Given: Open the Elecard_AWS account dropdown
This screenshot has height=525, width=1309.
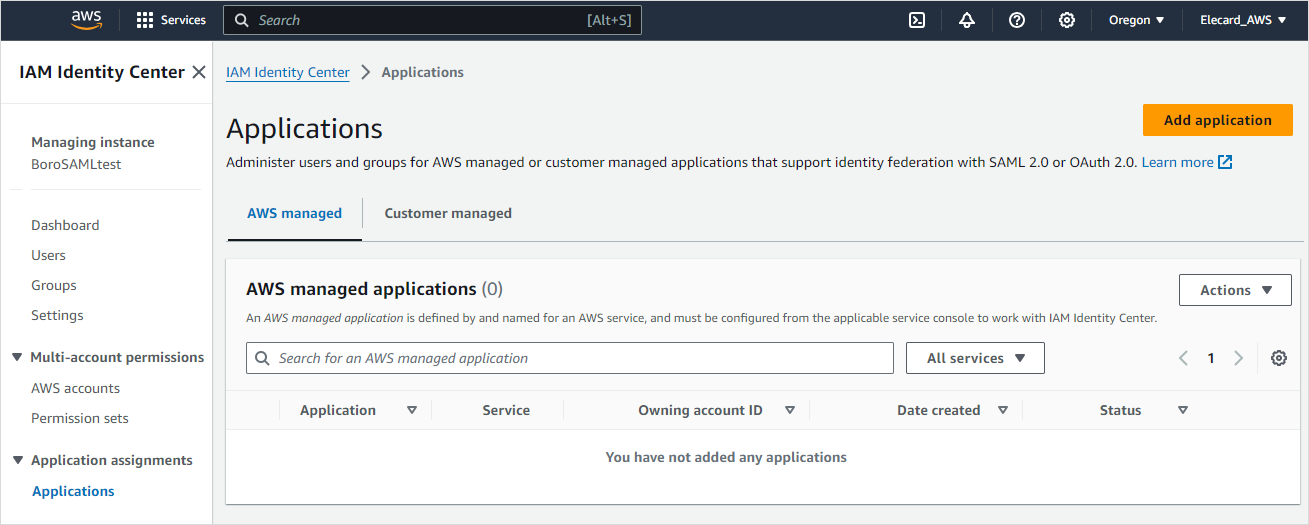Looking at the screenshot, I should click(x=1243, y=20).
